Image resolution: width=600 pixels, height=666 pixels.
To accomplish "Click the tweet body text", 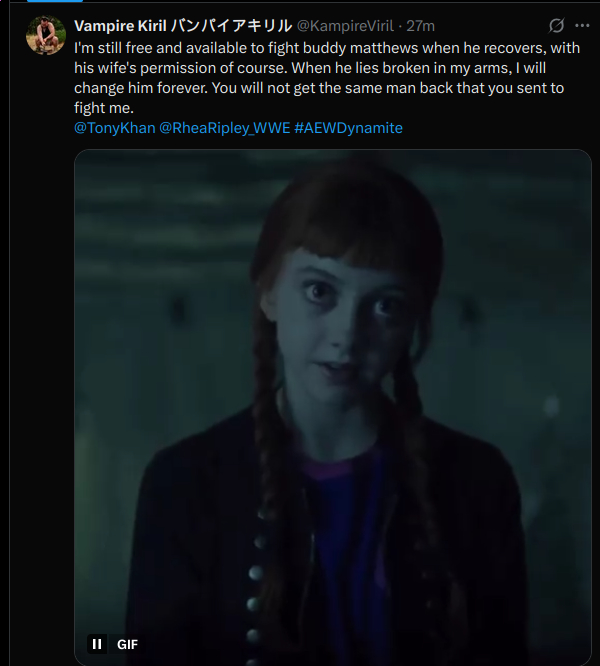I will pos(300,68).
